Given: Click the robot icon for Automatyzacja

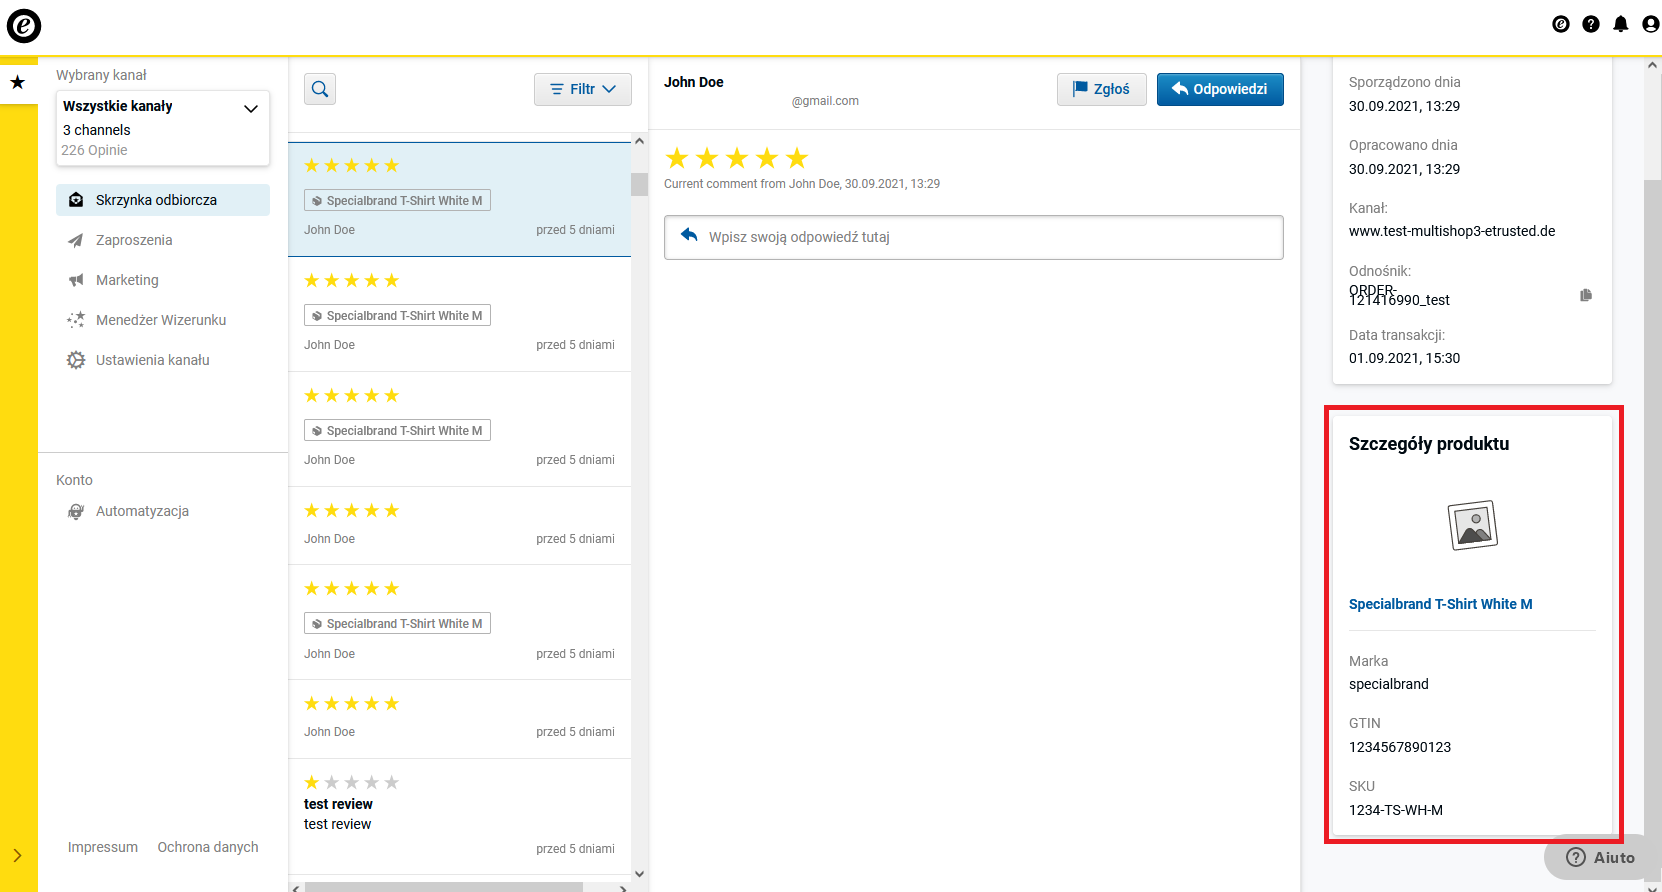Looking at the screenshot, I should pyautogui.click(x=76, y=511).
